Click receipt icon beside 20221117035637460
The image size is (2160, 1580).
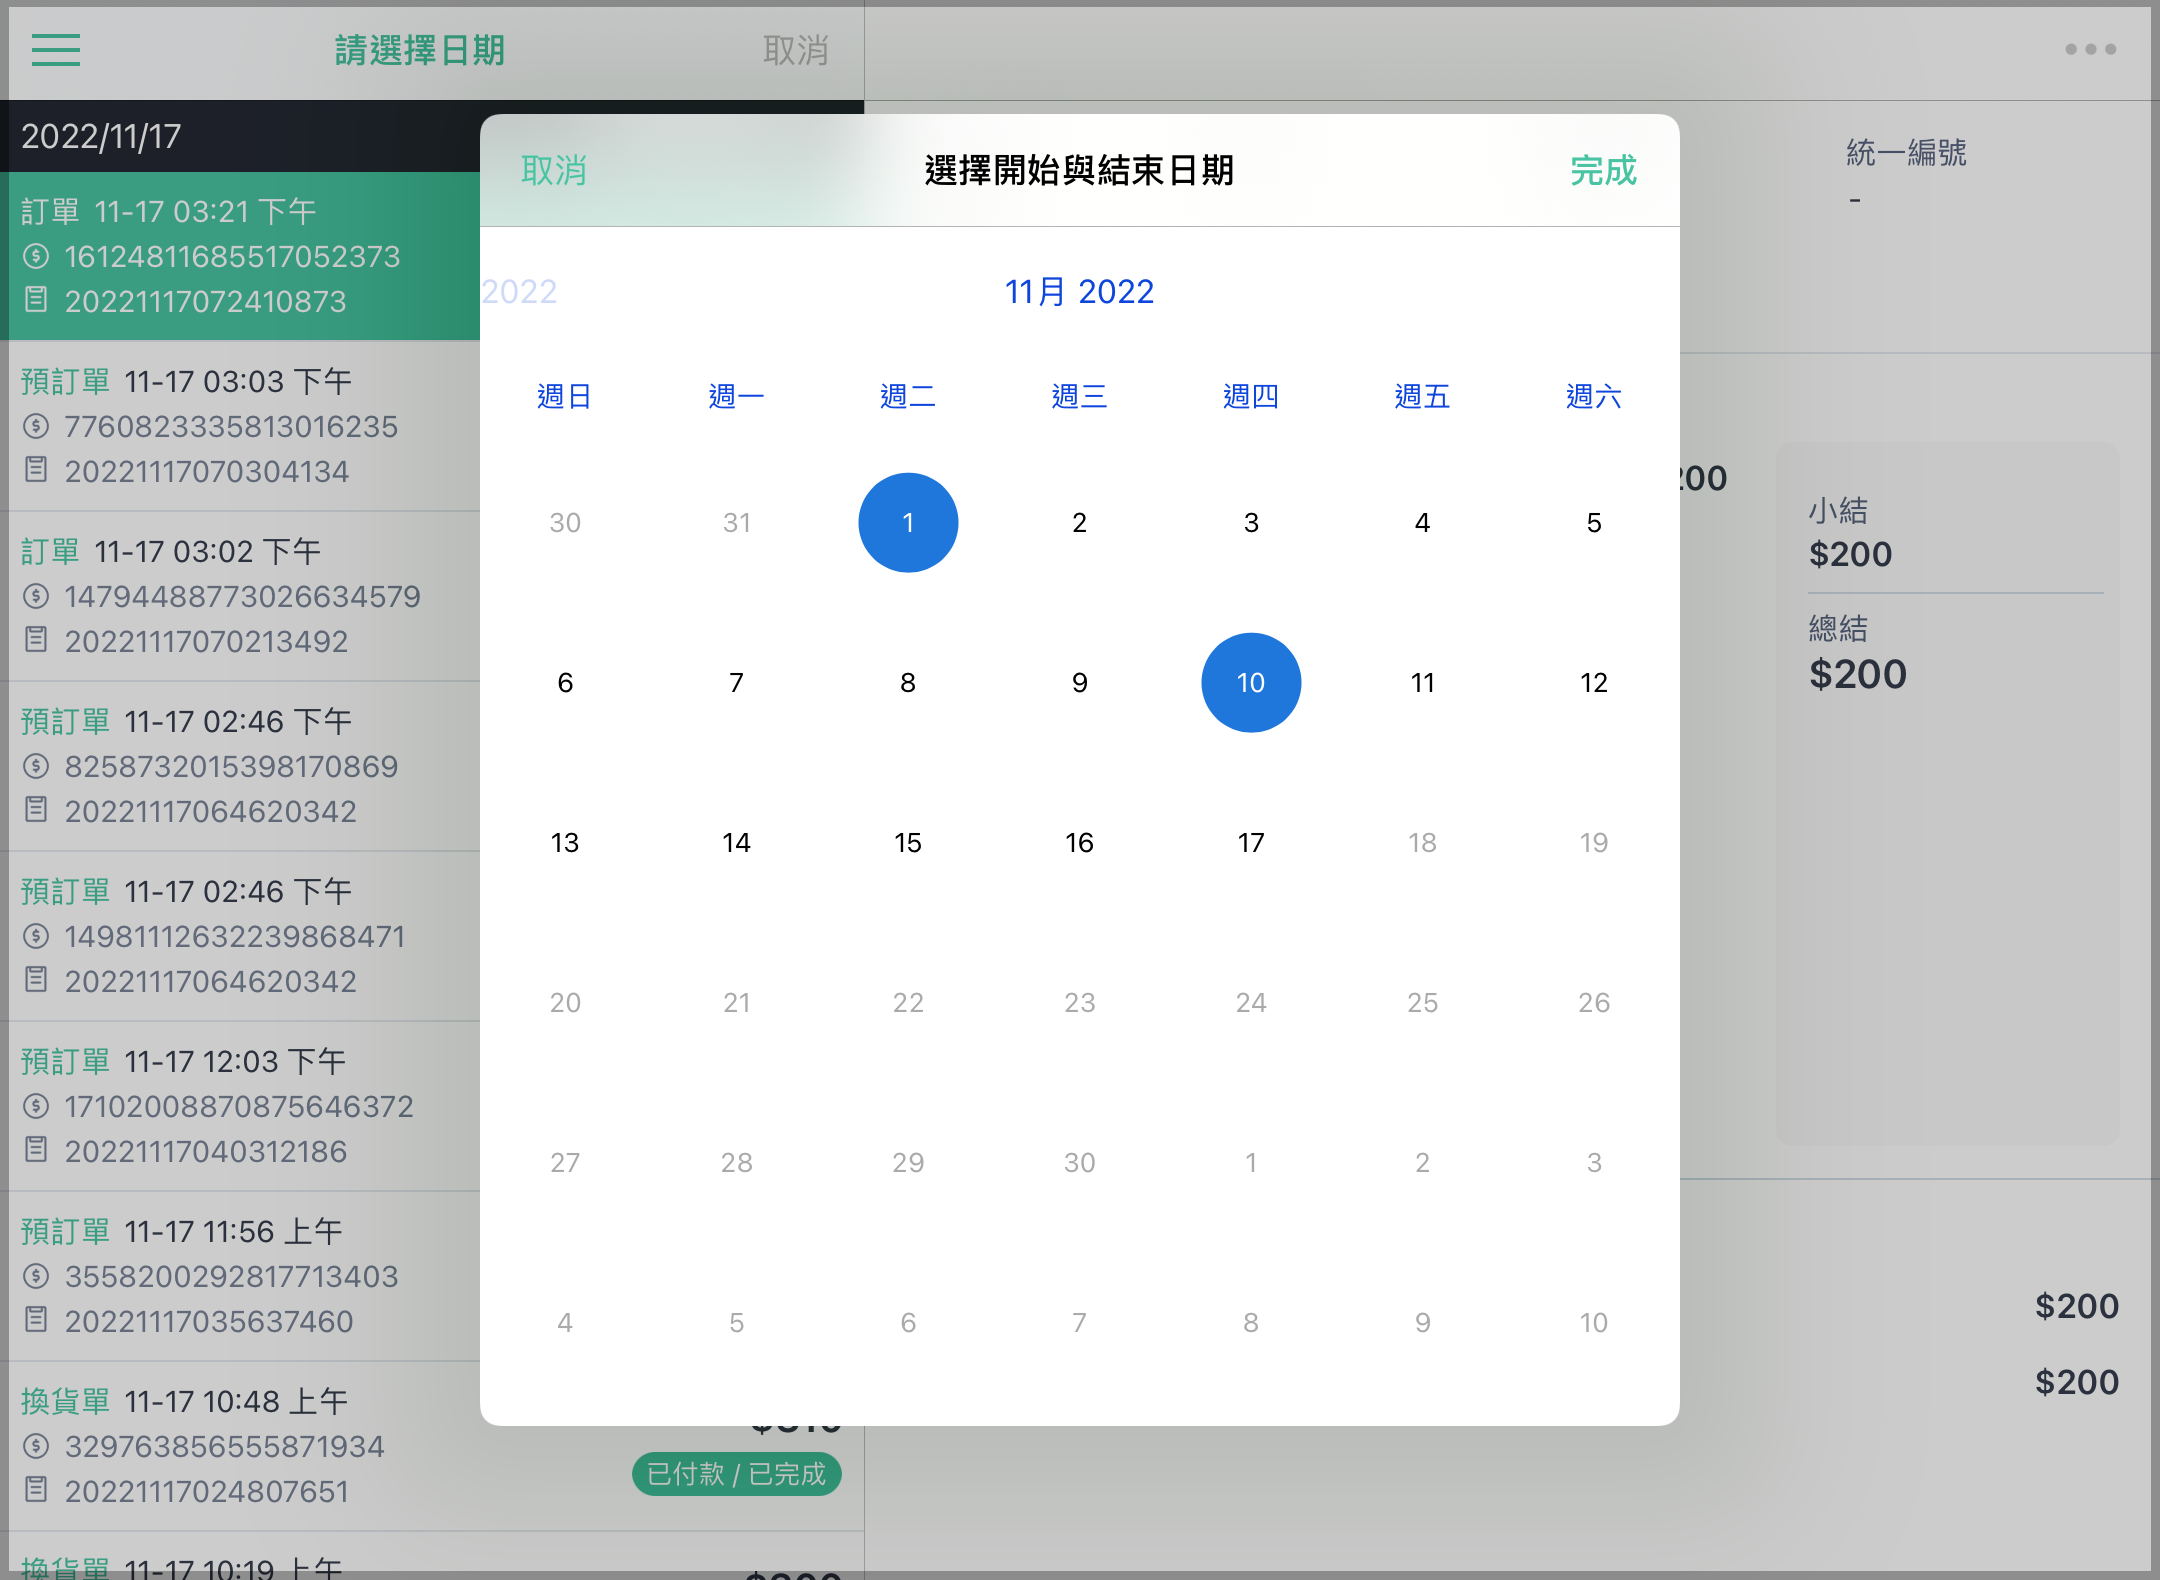click(x=36, y=1319)
